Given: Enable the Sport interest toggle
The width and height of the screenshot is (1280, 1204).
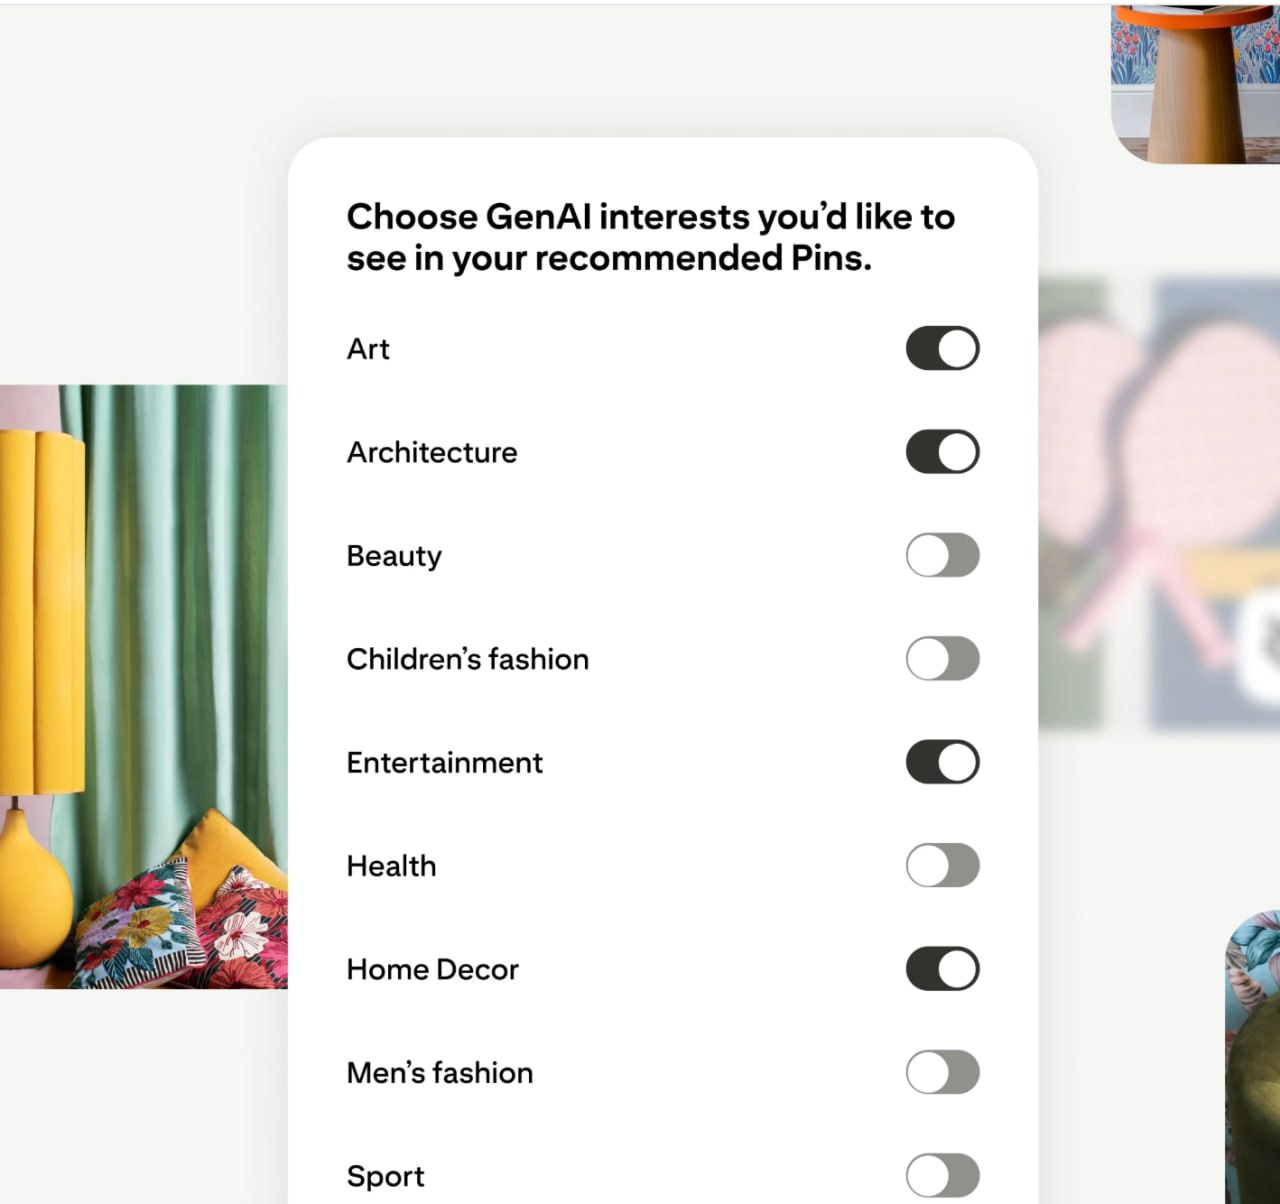Looking at the screenshot, I should pos(942,1176).
